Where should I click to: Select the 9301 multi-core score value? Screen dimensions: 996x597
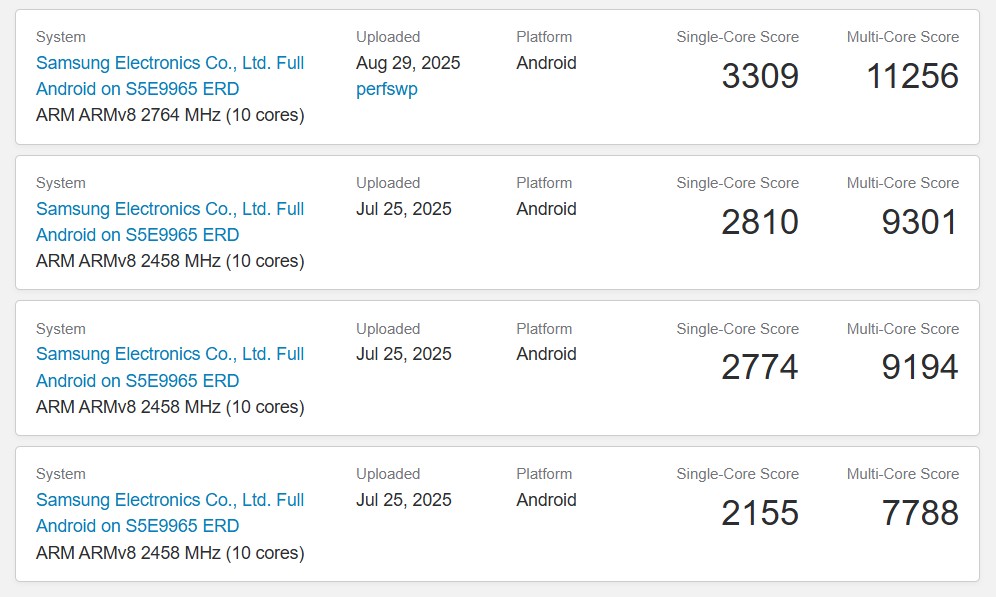(x=920, y=223)
